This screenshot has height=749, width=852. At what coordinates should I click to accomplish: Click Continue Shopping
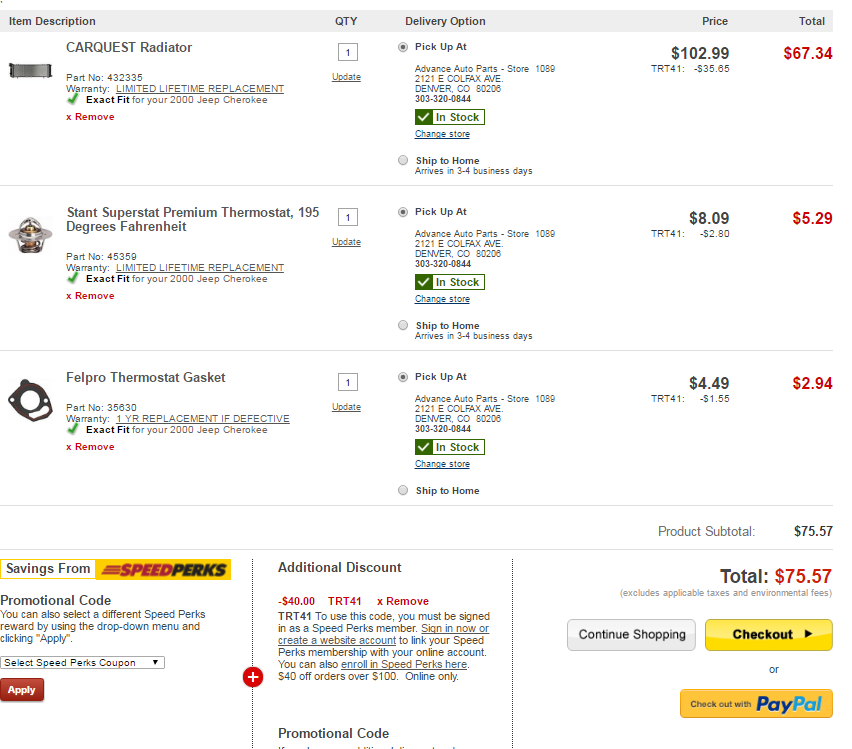632,634
